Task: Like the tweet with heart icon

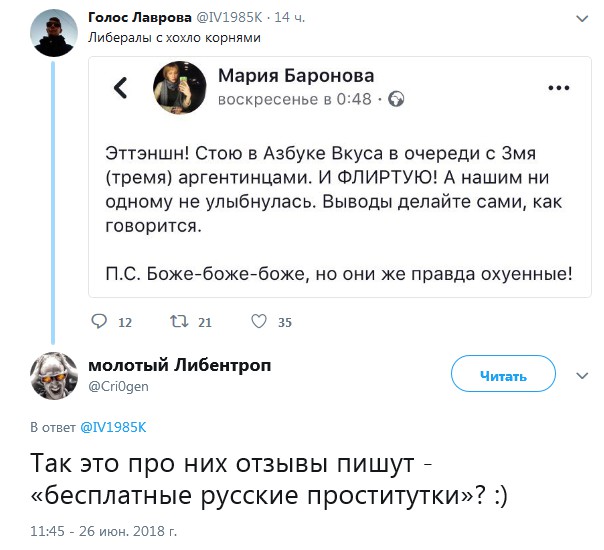Action: pyautogui.click(x=258, y=322)
